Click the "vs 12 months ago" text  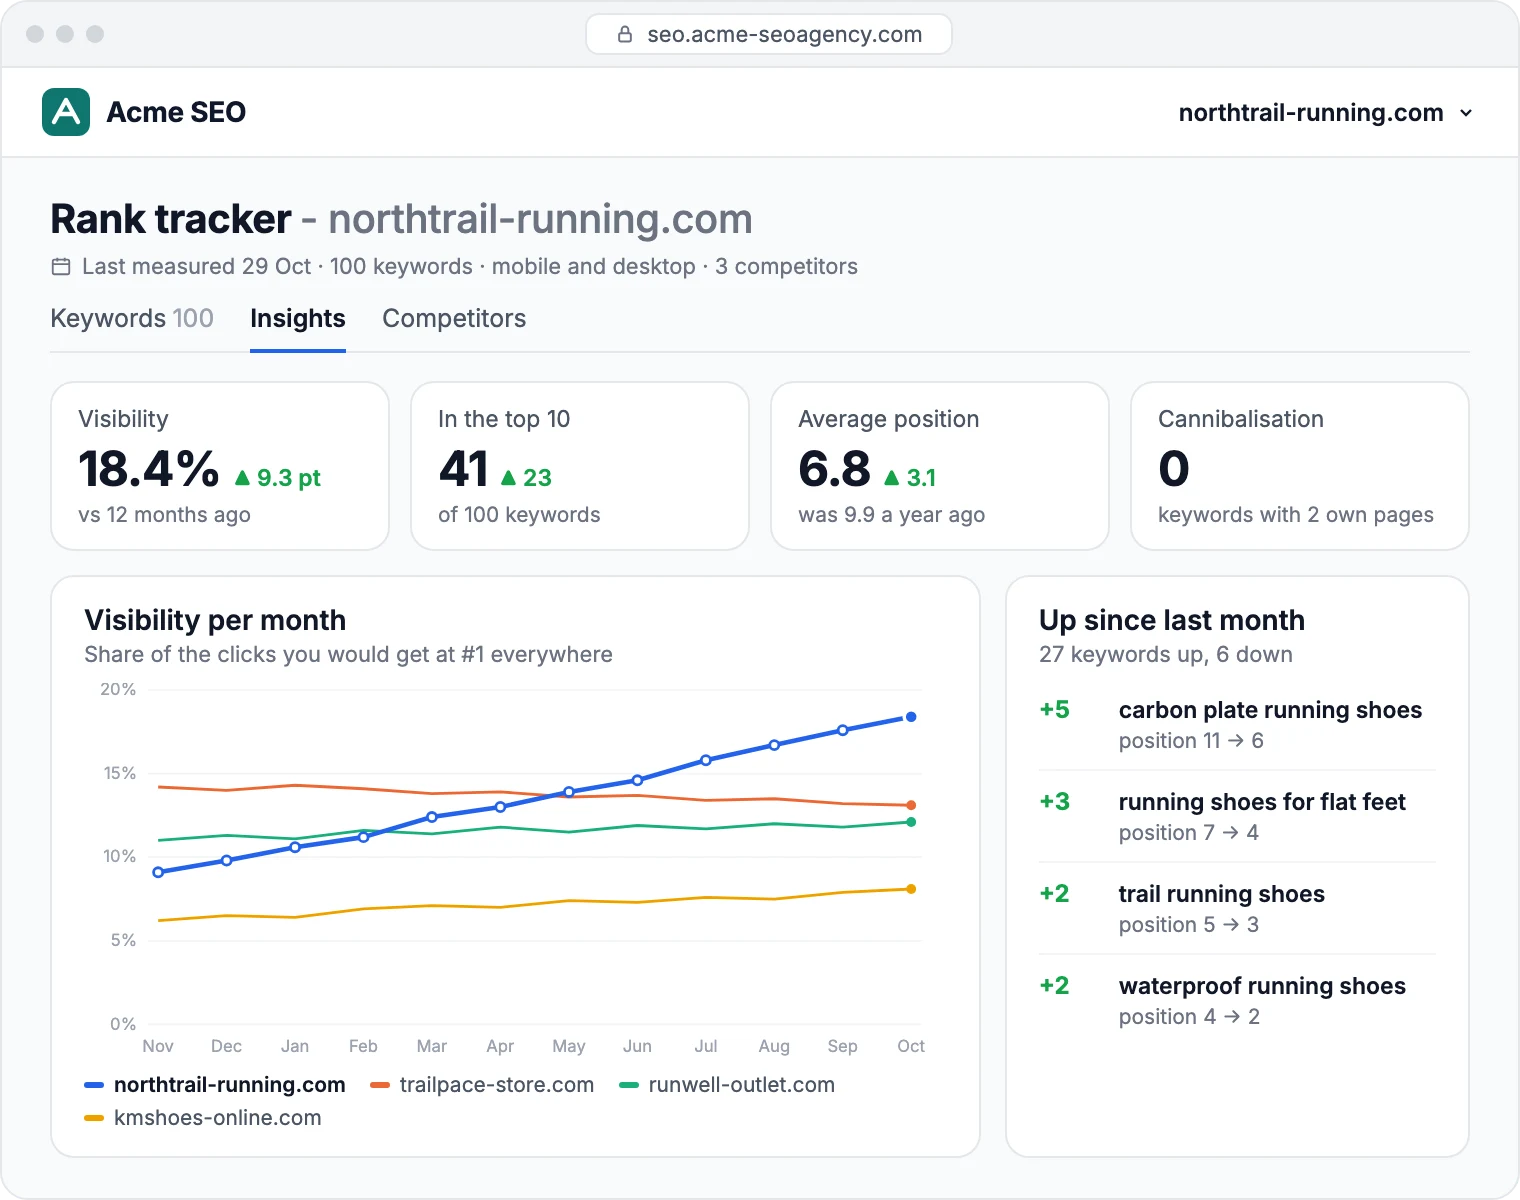pyautogui.click(x=165, y=515)
